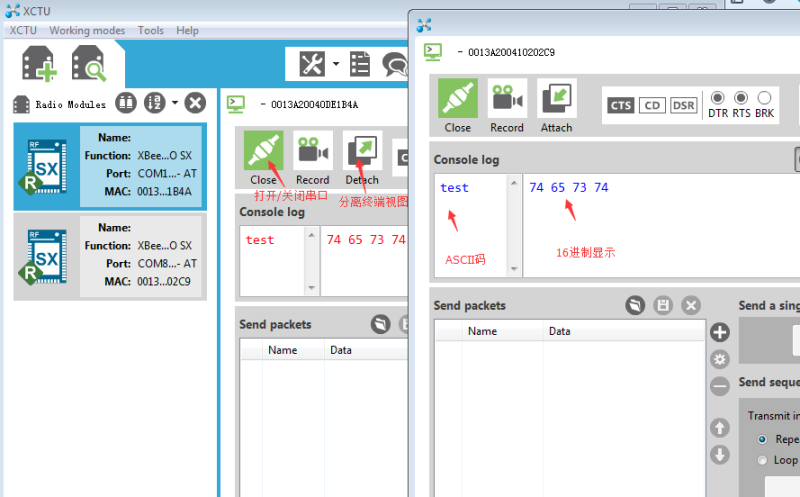Click Record in the detached console window
Image resolution: width=800 pixels, height=497 pixels.
click(x=507, y=106)
